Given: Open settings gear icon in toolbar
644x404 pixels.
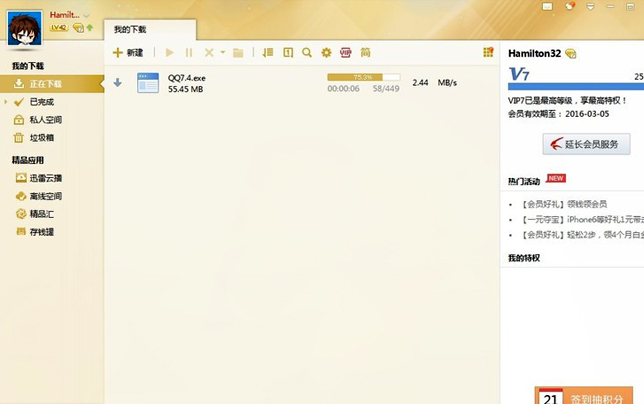Looking at the screenshot, I should (326, 53).
